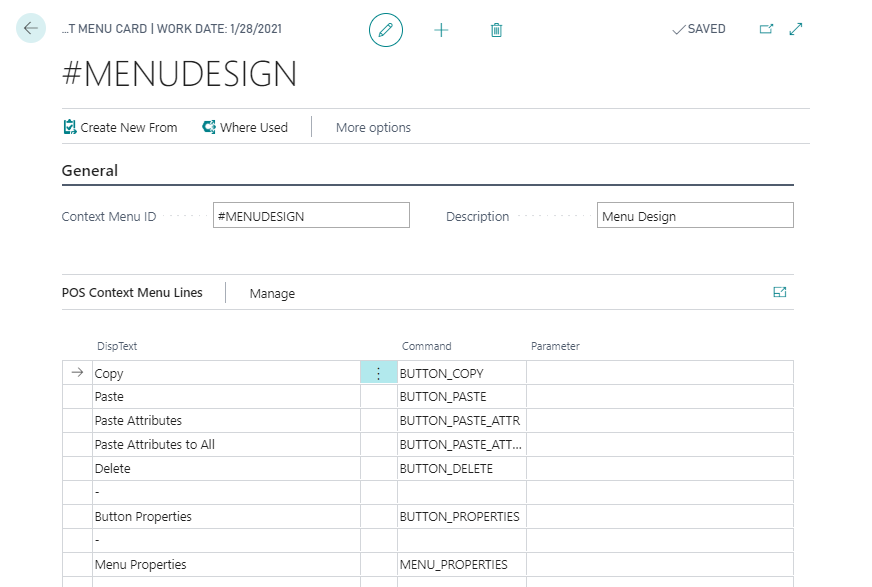Click the plus icon to add new
Viewport: 872px width, 587px height.
441,30
